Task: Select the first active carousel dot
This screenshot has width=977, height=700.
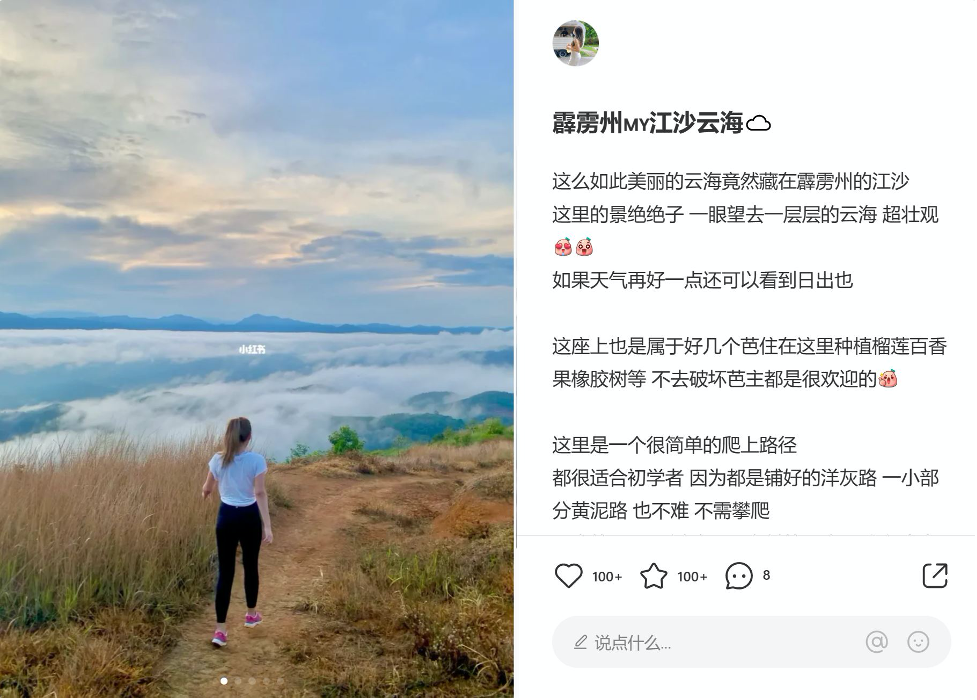Action: coord(224,681)
